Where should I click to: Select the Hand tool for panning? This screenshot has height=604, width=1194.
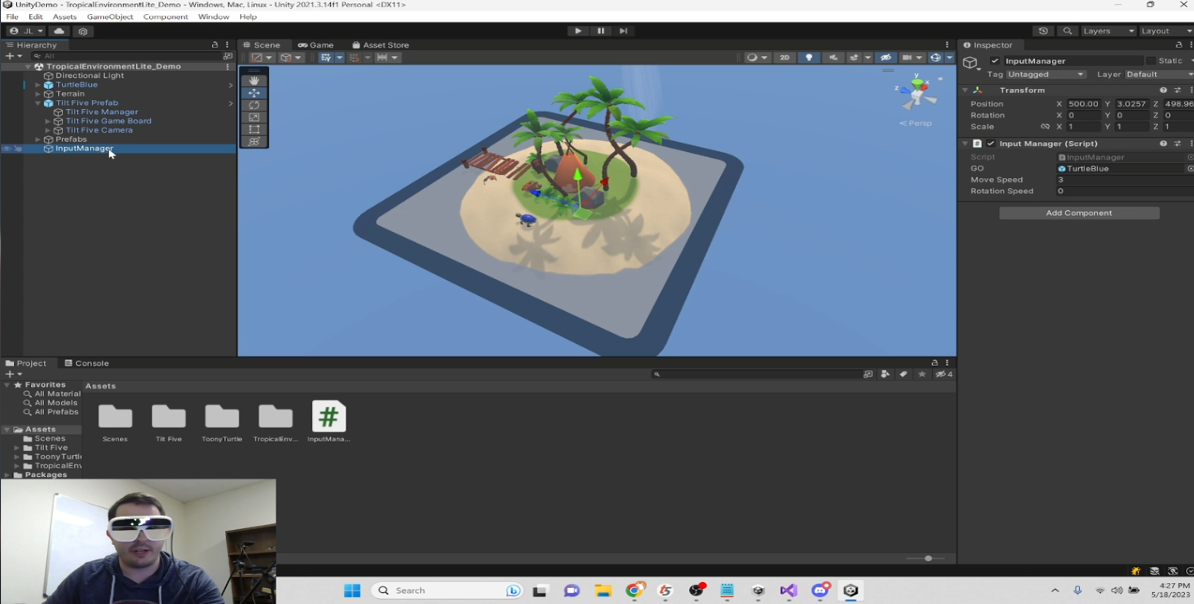pos(254,80)
